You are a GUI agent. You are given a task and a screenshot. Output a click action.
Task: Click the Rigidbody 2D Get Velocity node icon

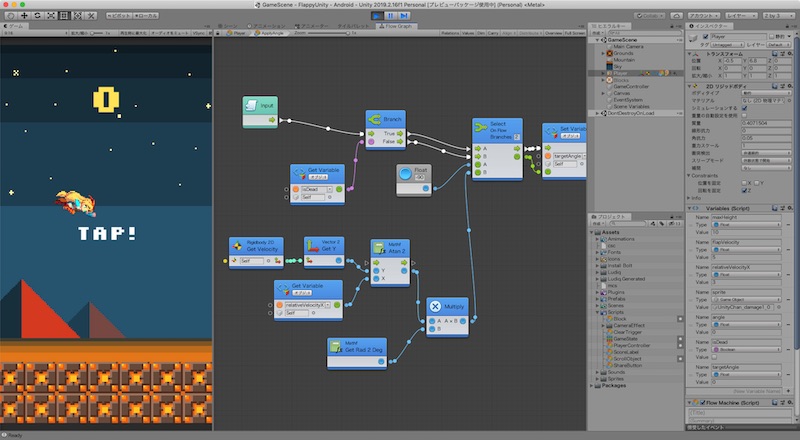click(238, 246)
